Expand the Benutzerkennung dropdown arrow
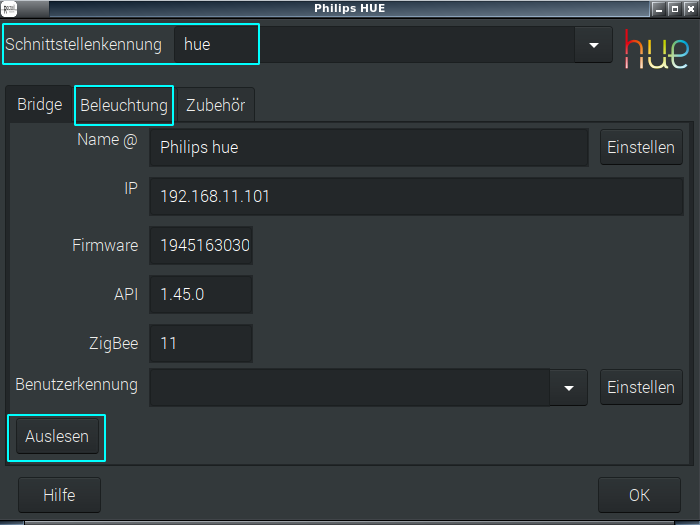The image size is (700, 525). coord(569,387)
